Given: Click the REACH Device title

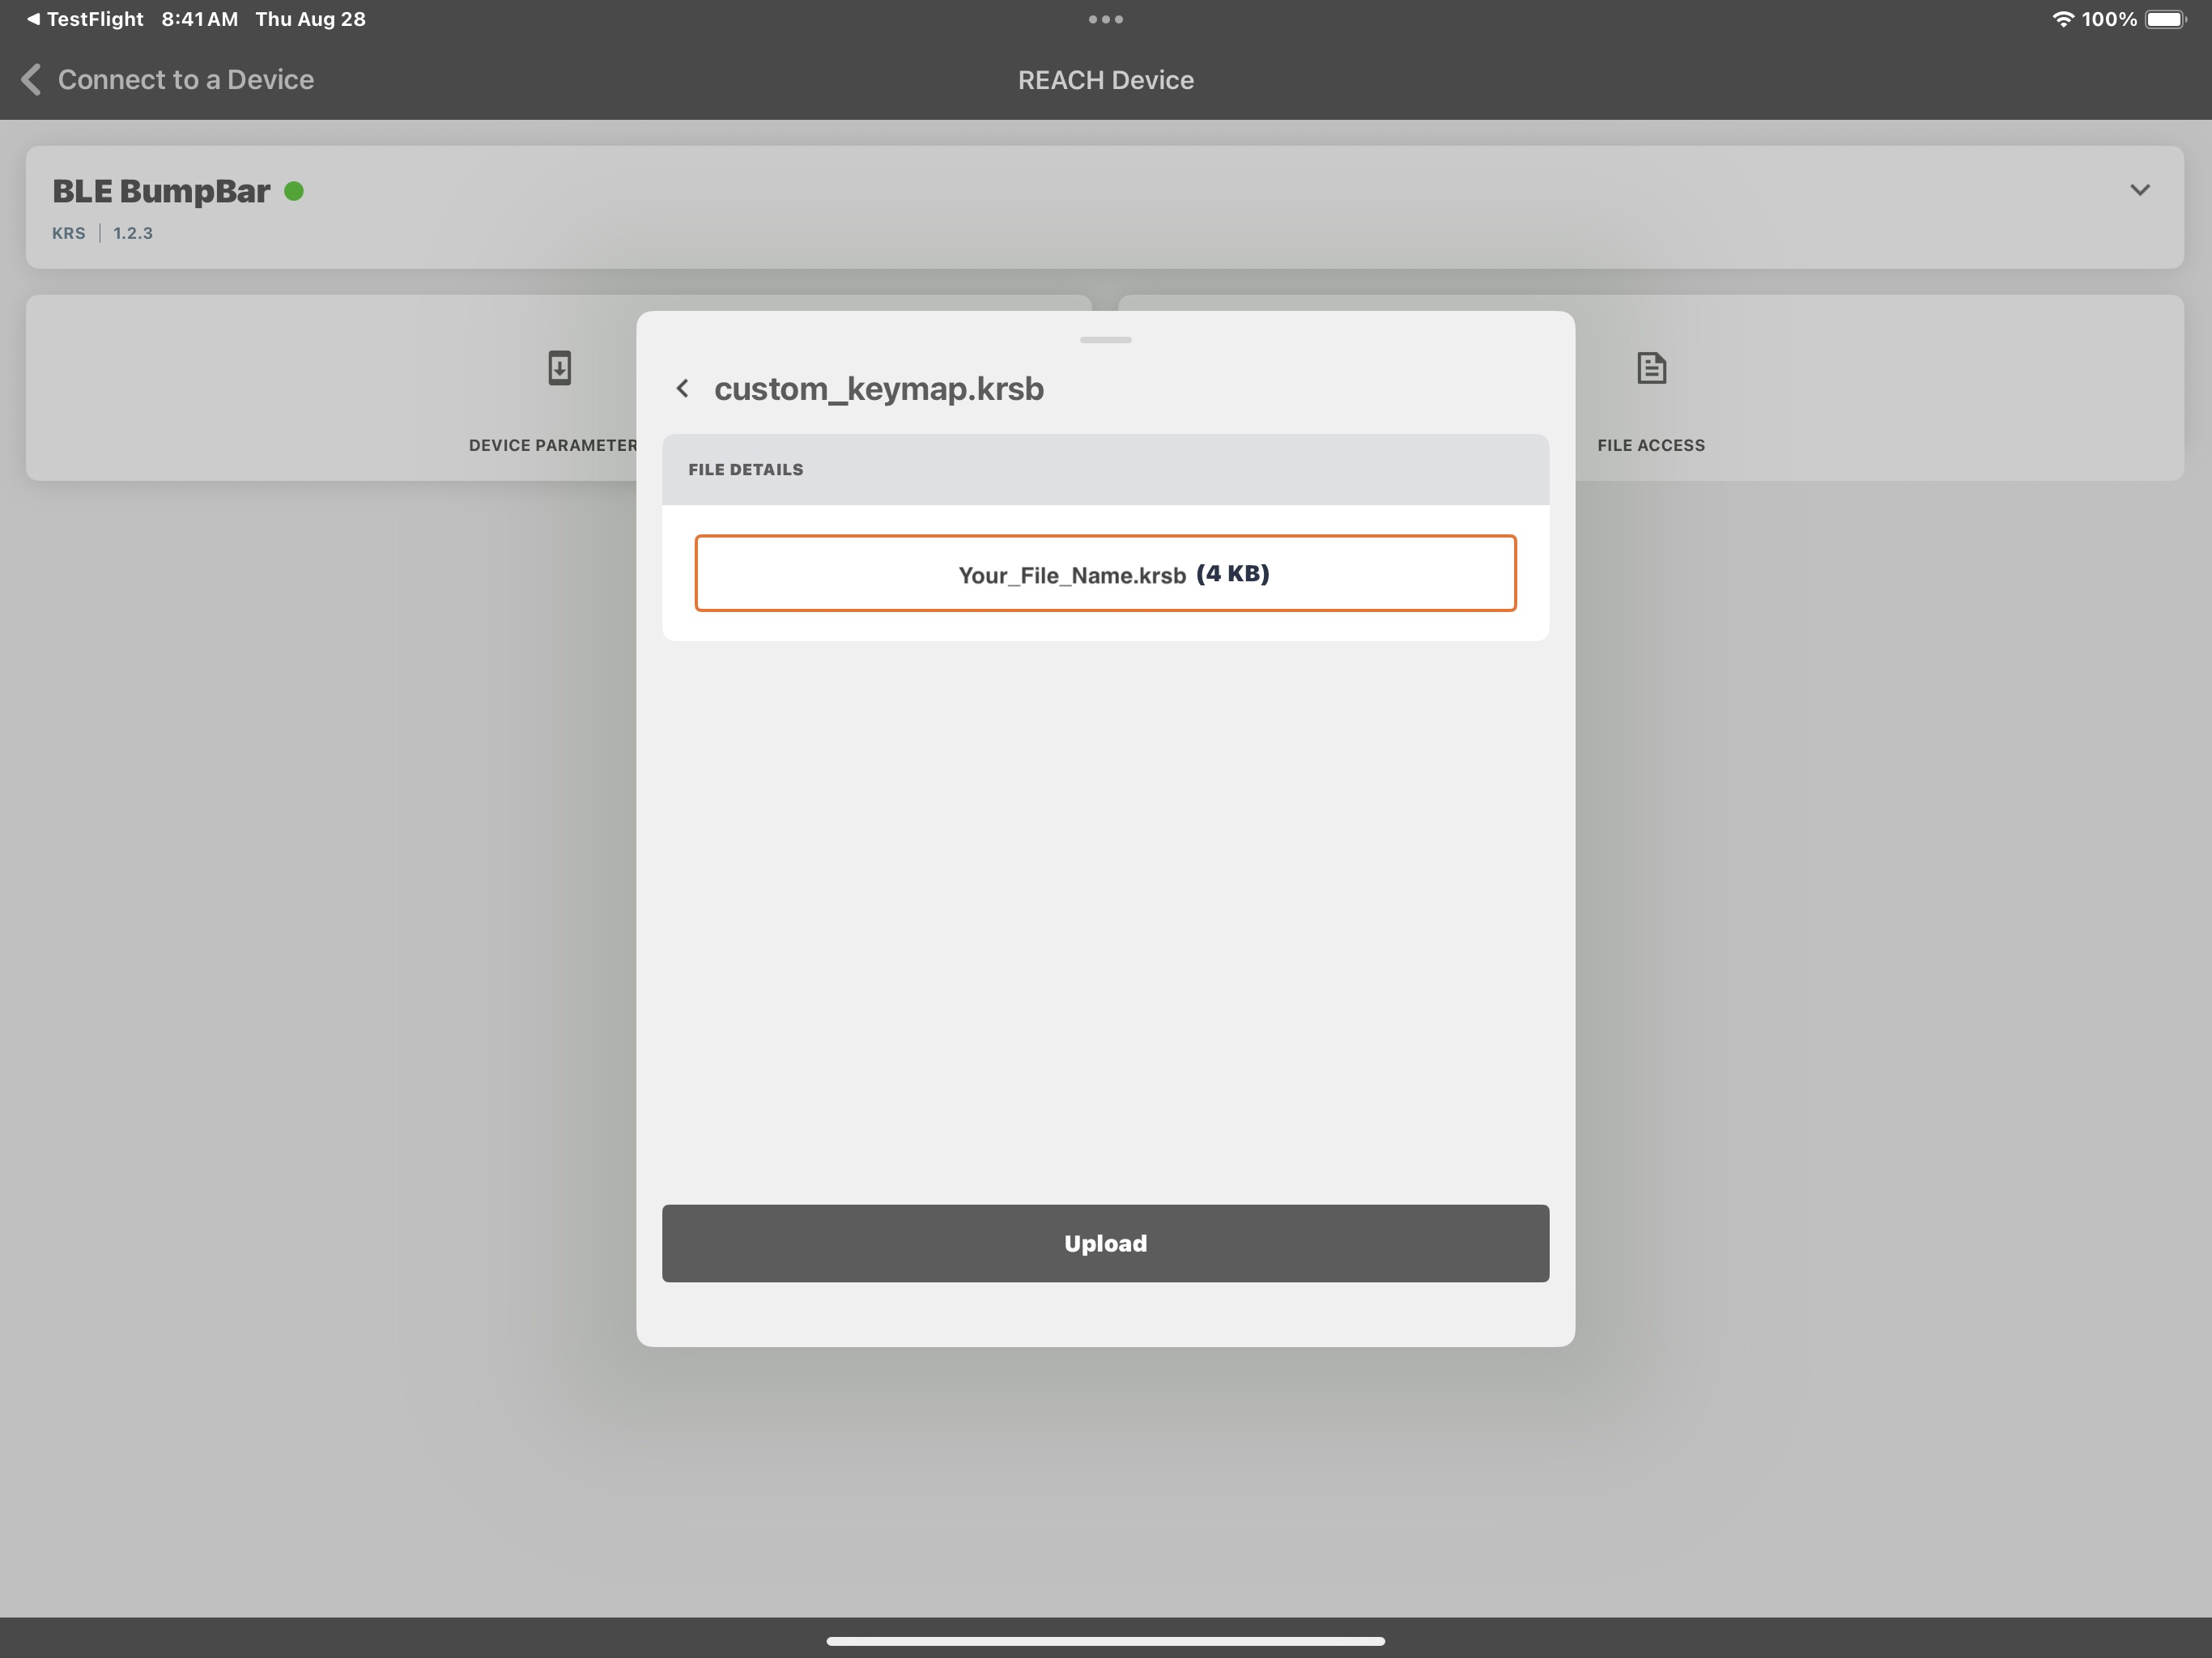Looking at the screenshot, I should (x=1105, y=80).
